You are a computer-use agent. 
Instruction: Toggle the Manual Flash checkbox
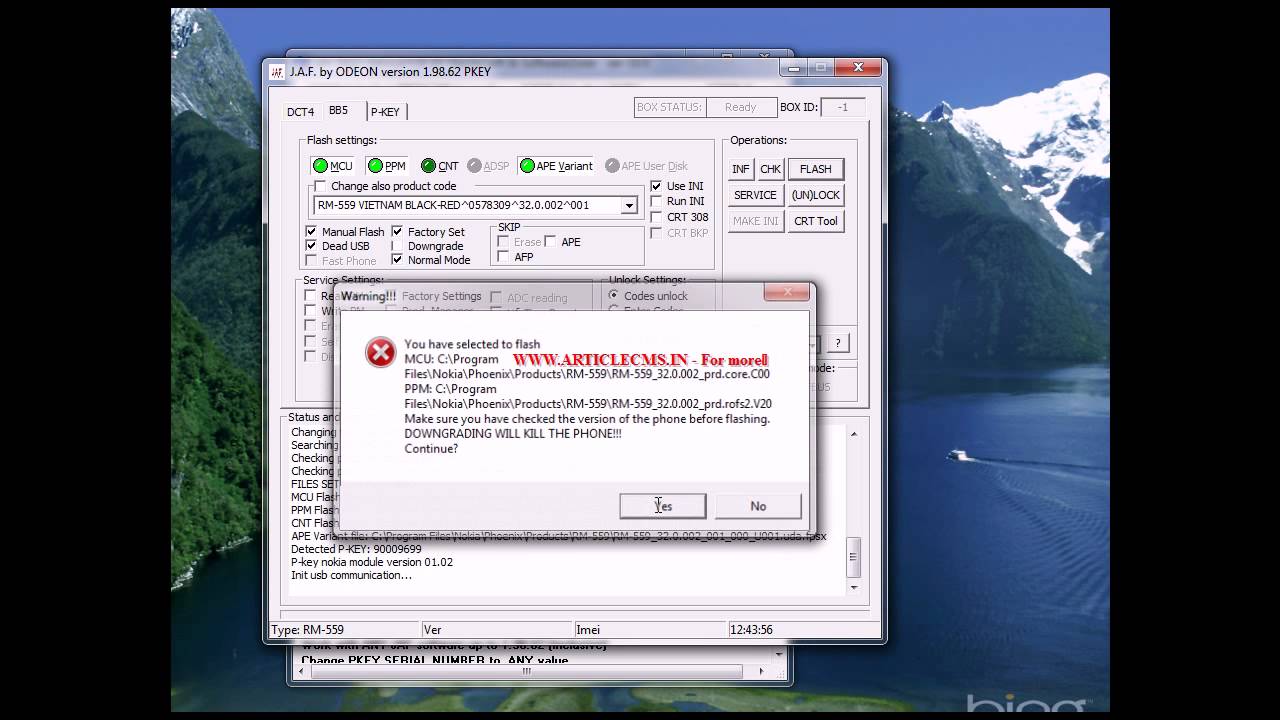[x=311, y=232]
